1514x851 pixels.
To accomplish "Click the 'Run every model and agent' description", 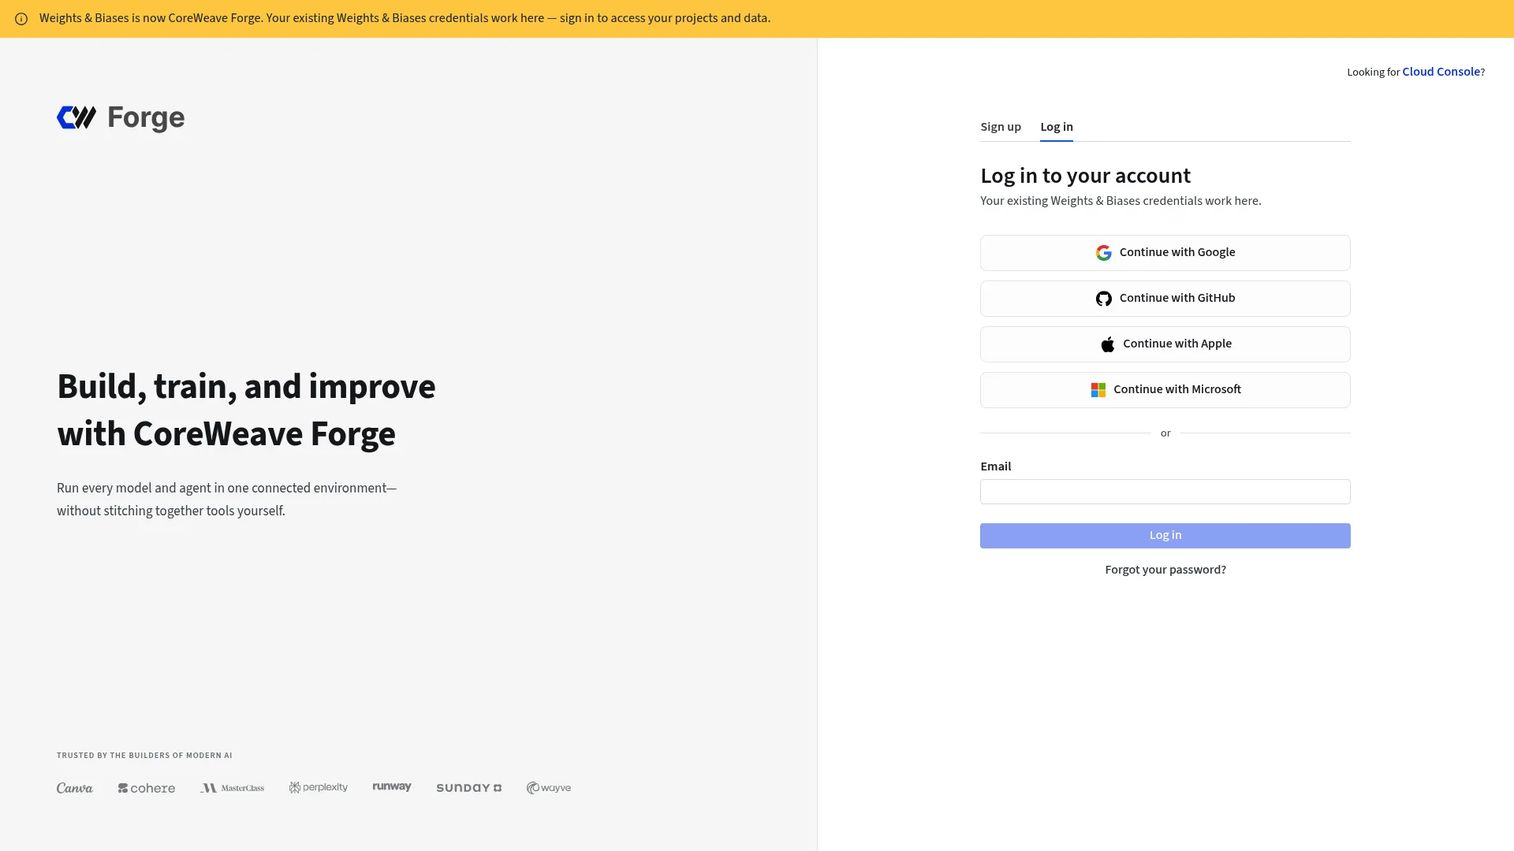I will tap(227, 500).
